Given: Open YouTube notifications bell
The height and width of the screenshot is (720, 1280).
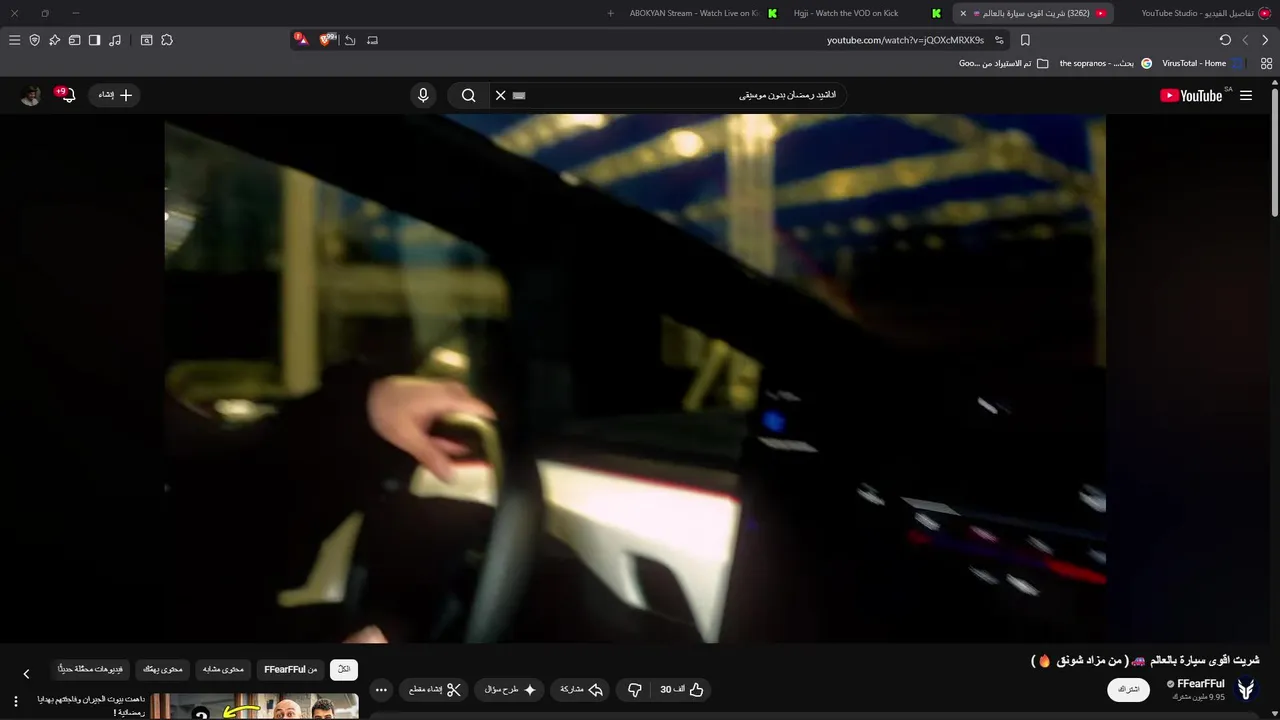Looking at the screenshot, I should [67, 95].
